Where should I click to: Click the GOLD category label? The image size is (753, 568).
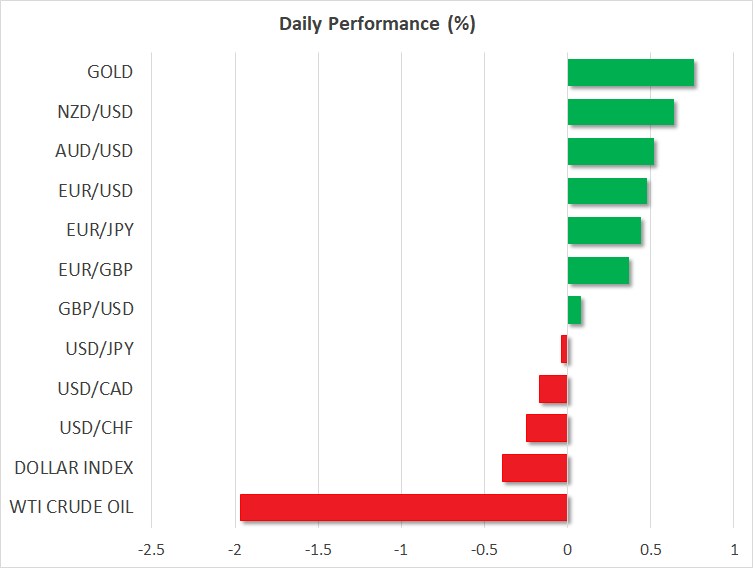coord(109,72)
